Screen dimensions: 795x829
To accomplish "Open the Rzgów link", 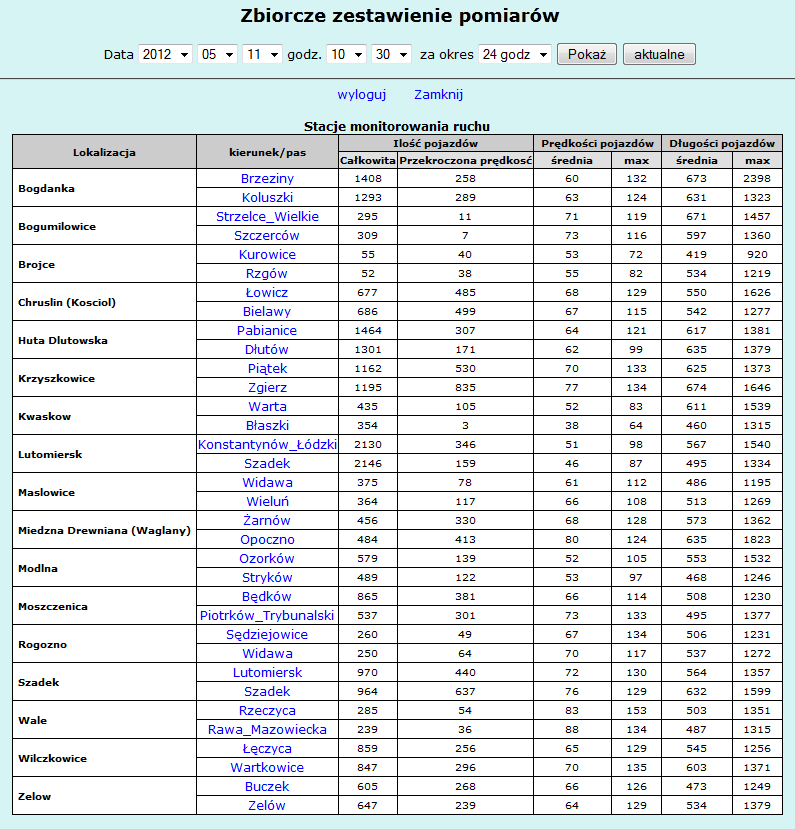I will click(x=267, y=274).
